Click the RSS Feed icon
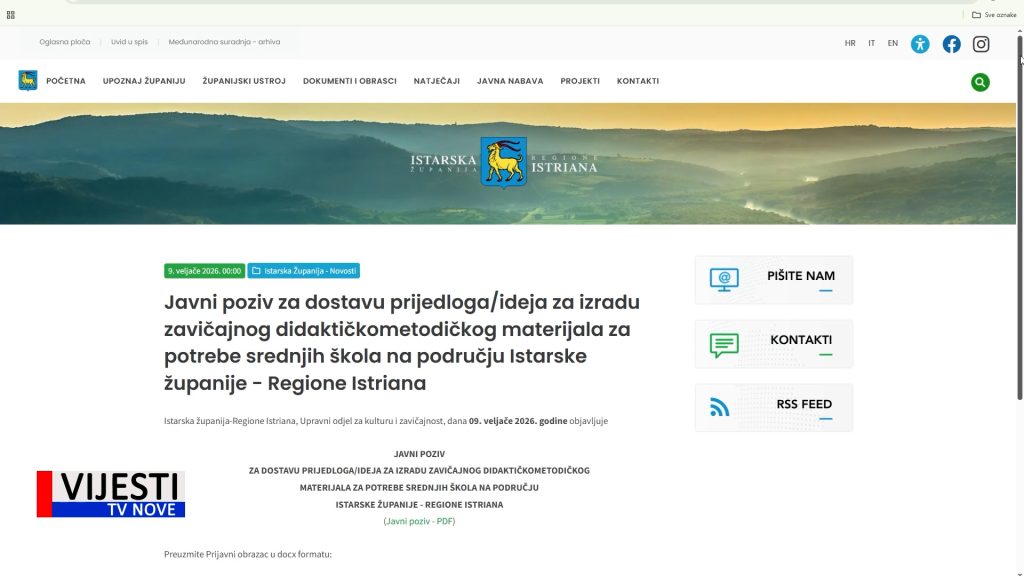Image resolution: width=1024 pixels, height=576 pixels. (720, 408)
